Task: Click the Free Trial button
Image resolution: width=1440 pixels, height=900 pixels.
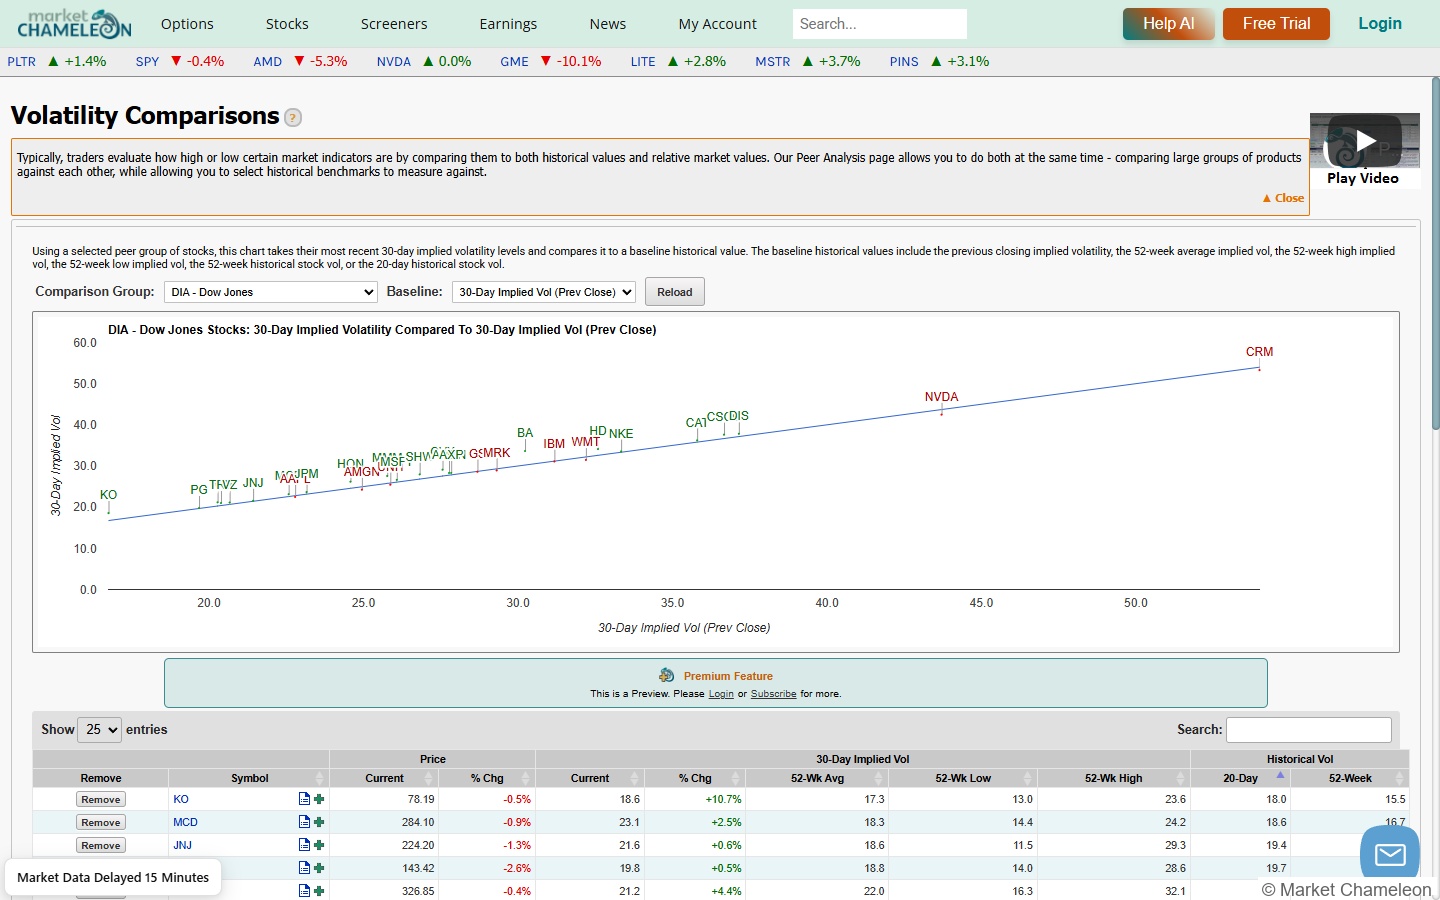Action: tap(1276, 24)
